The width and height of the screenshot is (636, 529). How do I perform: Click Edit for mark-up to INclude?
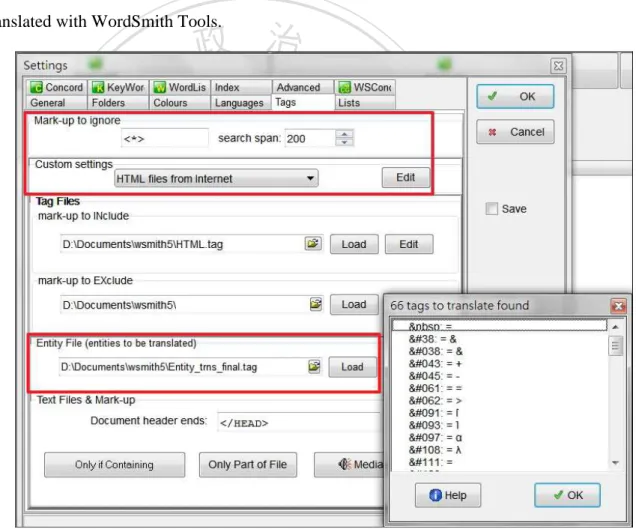click(x=409, y=244)
